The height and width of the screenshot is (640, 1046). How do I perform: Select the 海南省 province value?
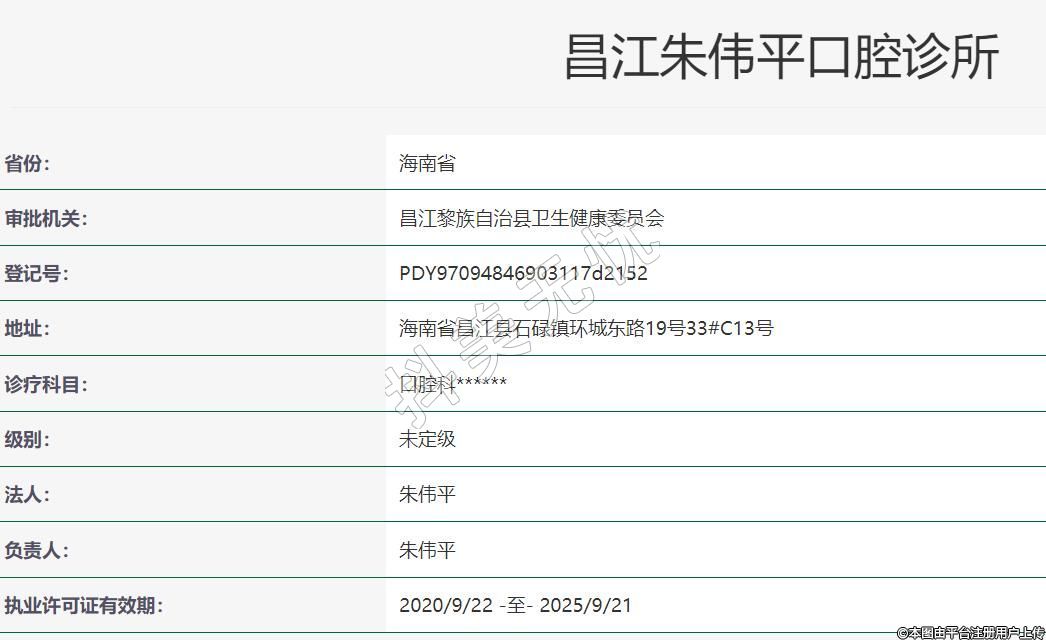tap(427, 164)
